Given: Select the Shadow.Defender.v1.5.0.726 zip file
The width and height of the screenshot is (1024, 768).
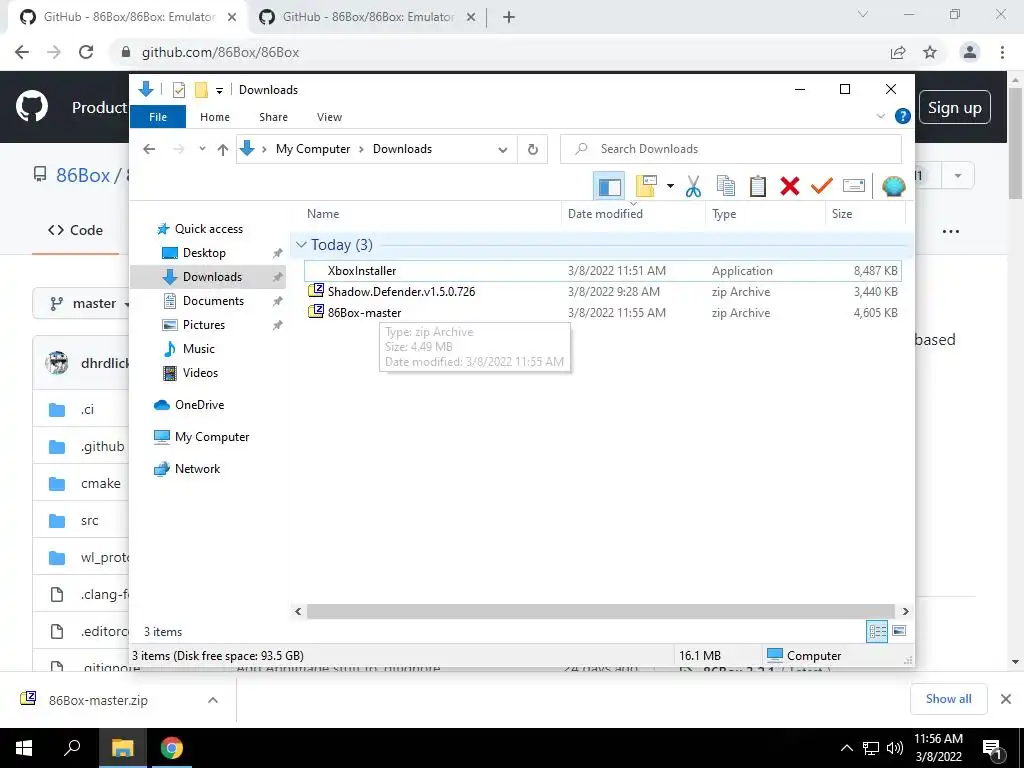Looking at the screenshot, I should [x=602, y=292].
